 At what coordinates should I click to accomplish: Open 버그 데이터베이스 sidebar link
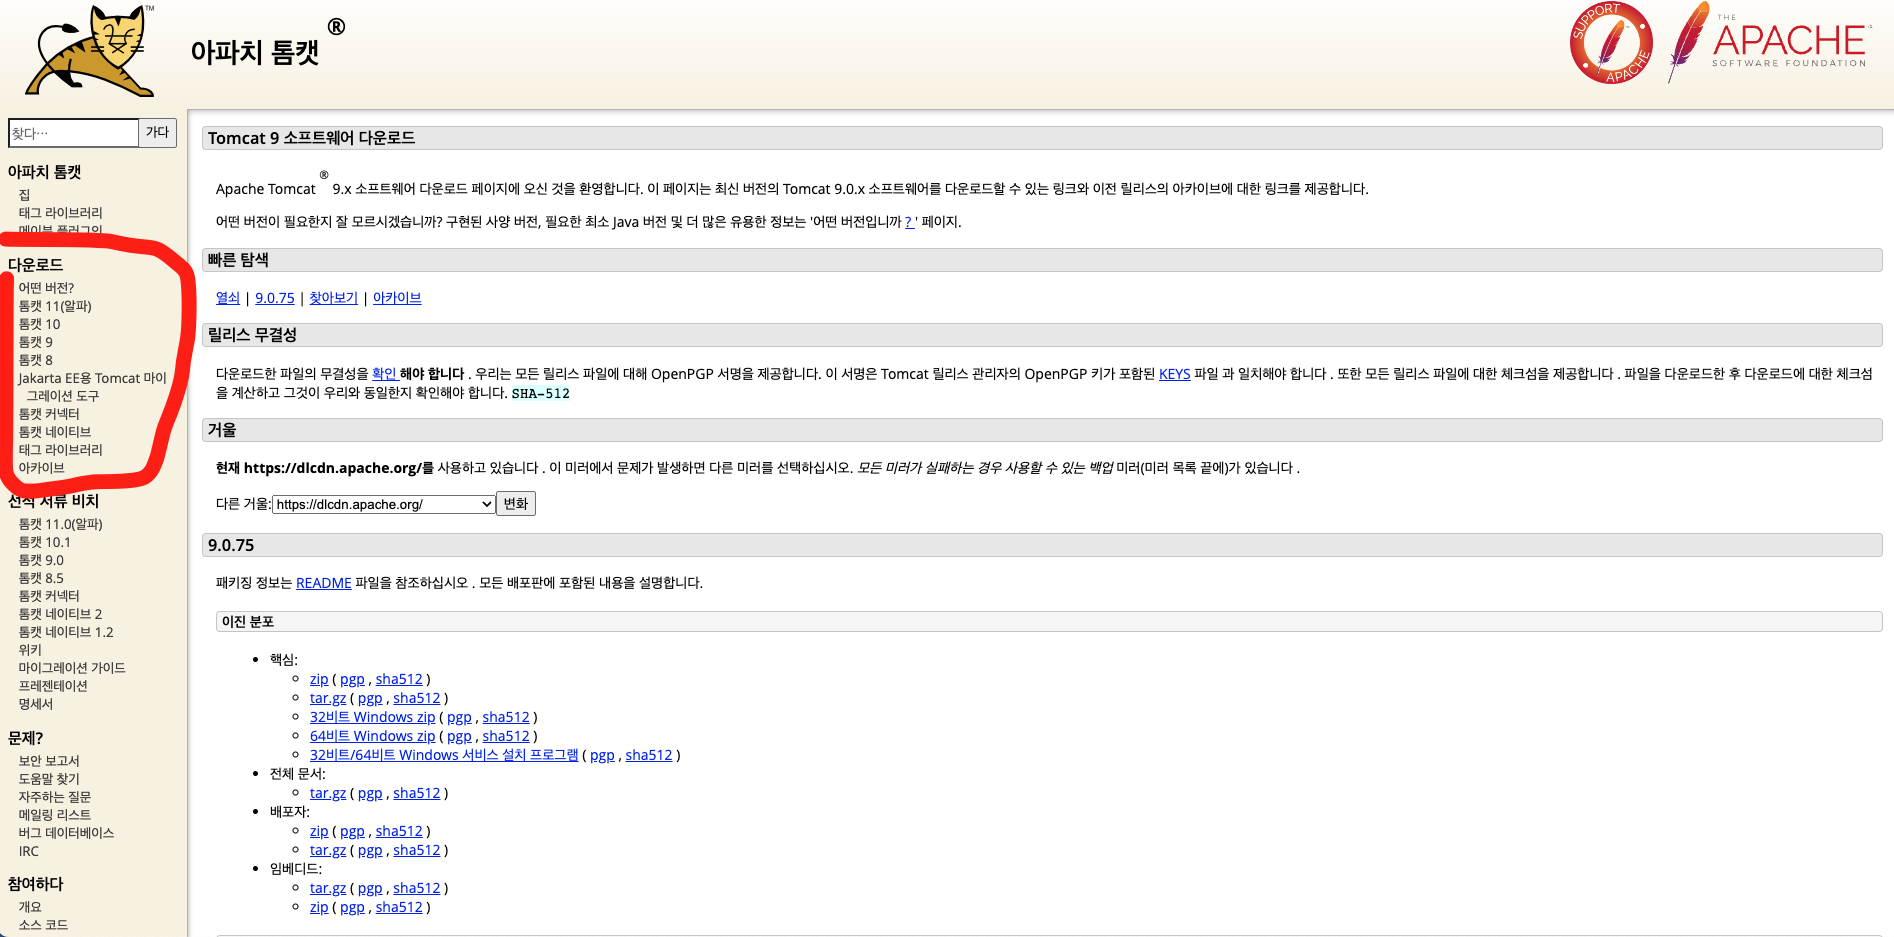click(66, 833)
